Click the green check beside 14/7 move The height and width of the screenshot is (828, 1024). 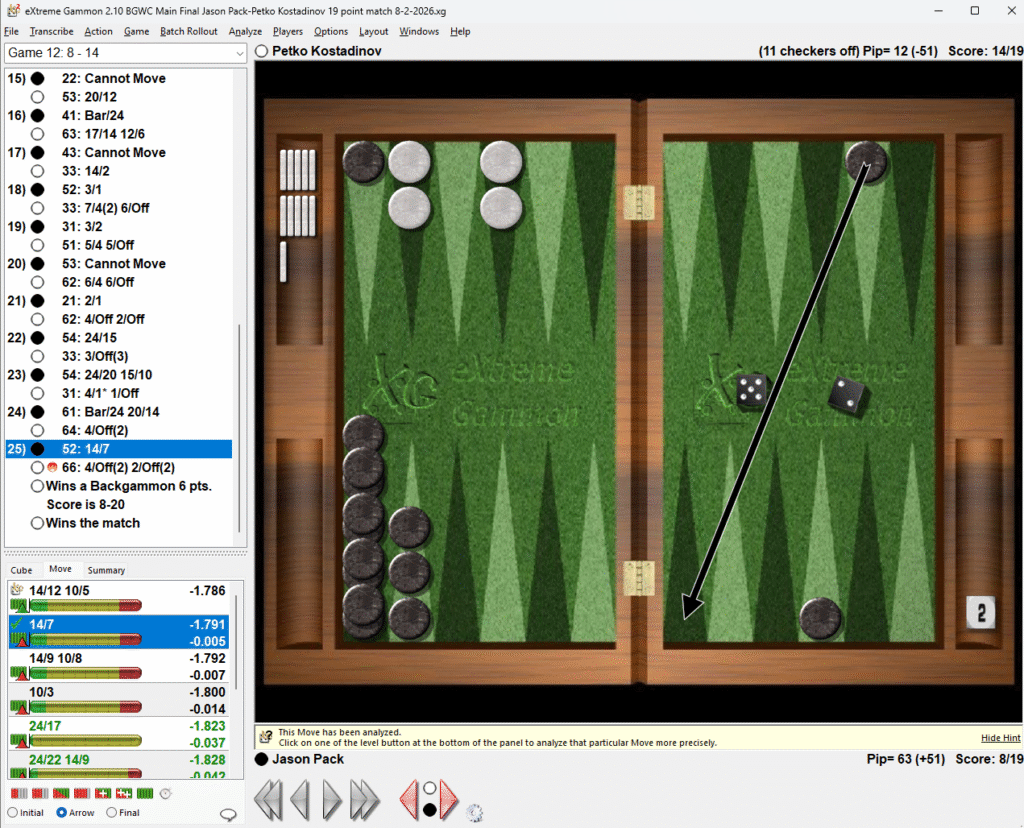coord(17,624)
